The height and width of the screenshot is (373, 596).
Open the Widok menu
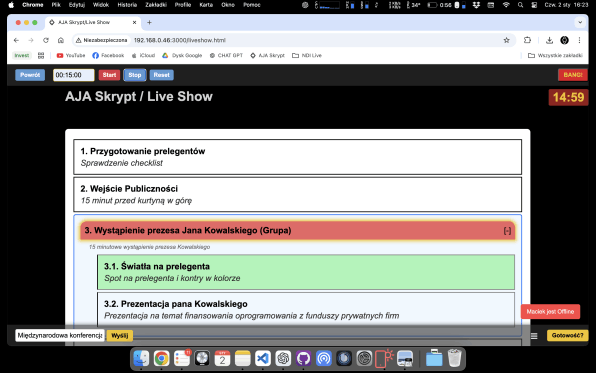tap(101, 5)
